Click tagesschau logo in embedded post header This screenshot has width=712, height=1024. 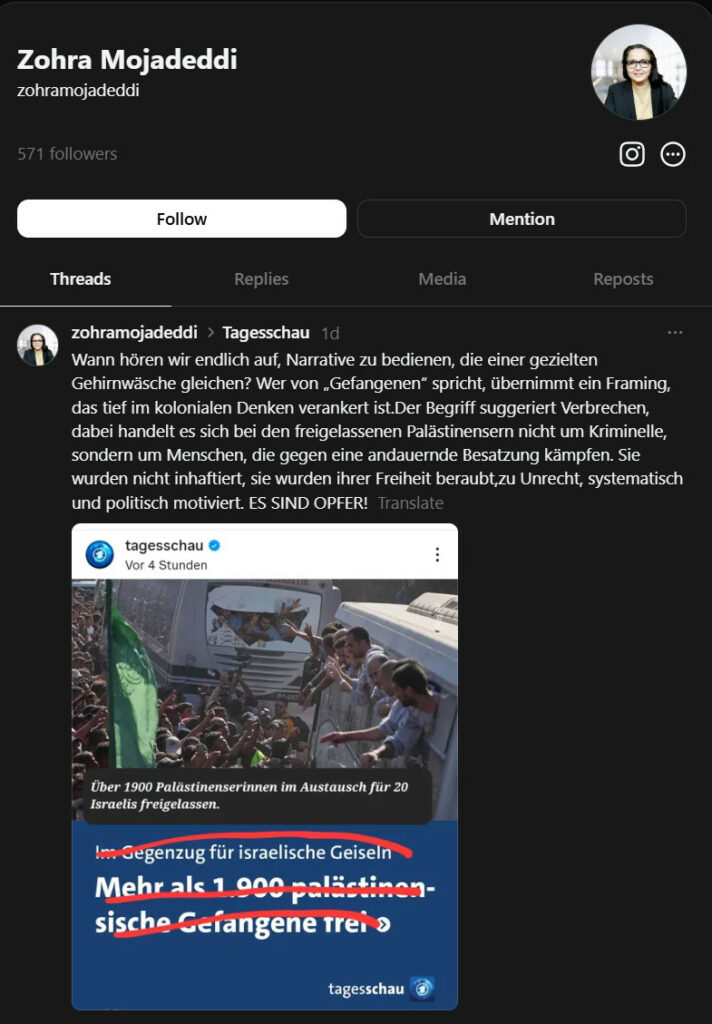click(x=100, y=554)
